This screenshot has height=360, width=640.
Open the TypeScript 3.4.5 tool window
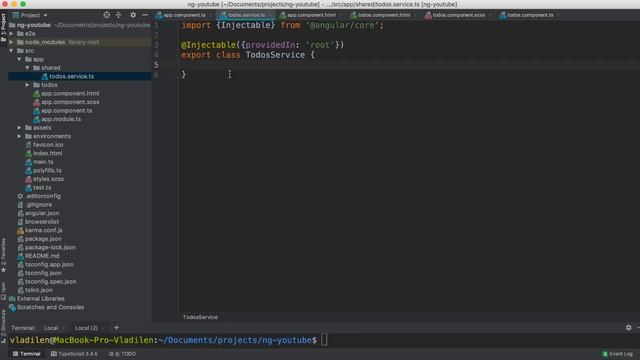(x=74, y=354)
